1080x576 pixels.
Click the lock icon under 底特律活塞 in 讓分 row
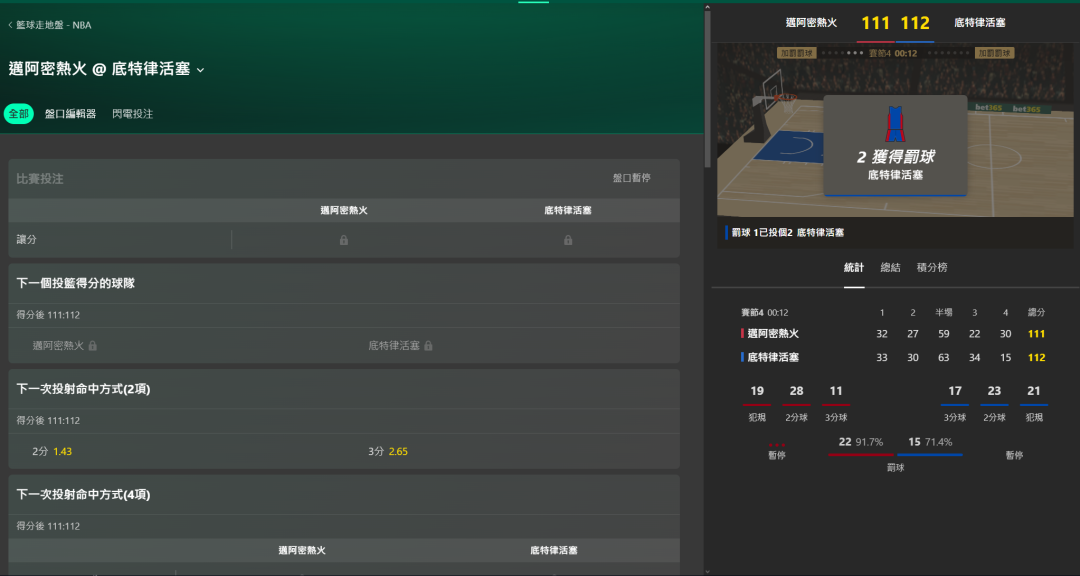(568, 240)
